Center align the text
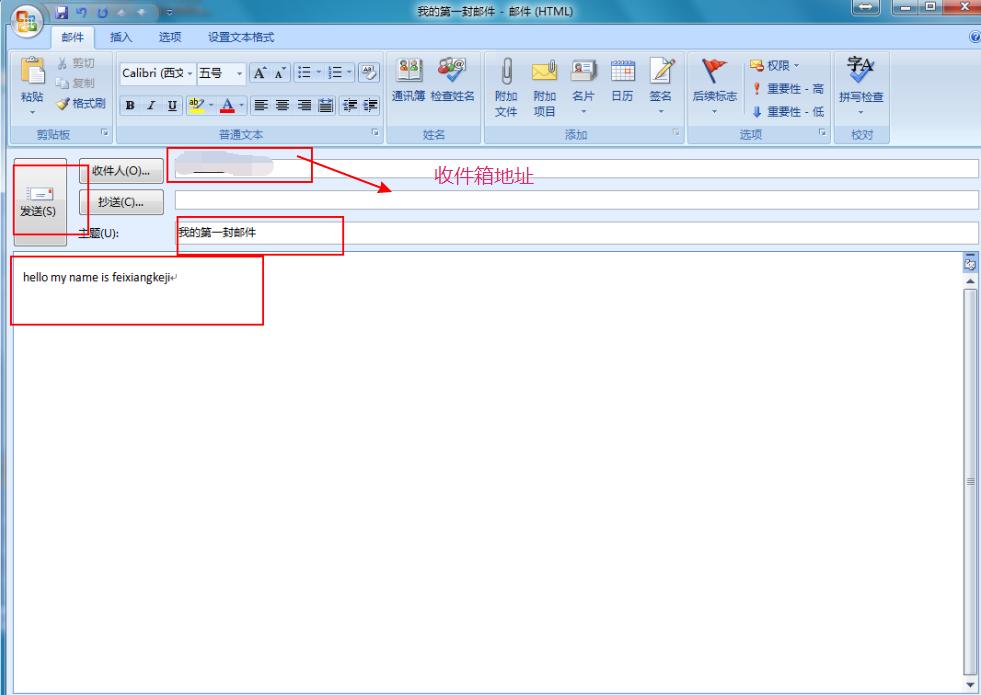The width and height of the screenshot is (981, 695). pyautogui.click(x=283, y=105)
